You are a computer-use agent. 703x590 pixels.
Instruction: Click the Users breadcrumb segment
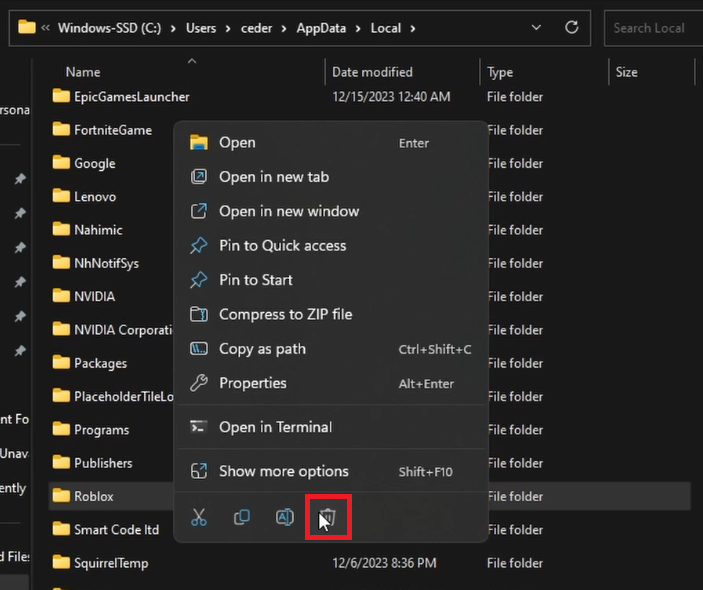point(201,29)
